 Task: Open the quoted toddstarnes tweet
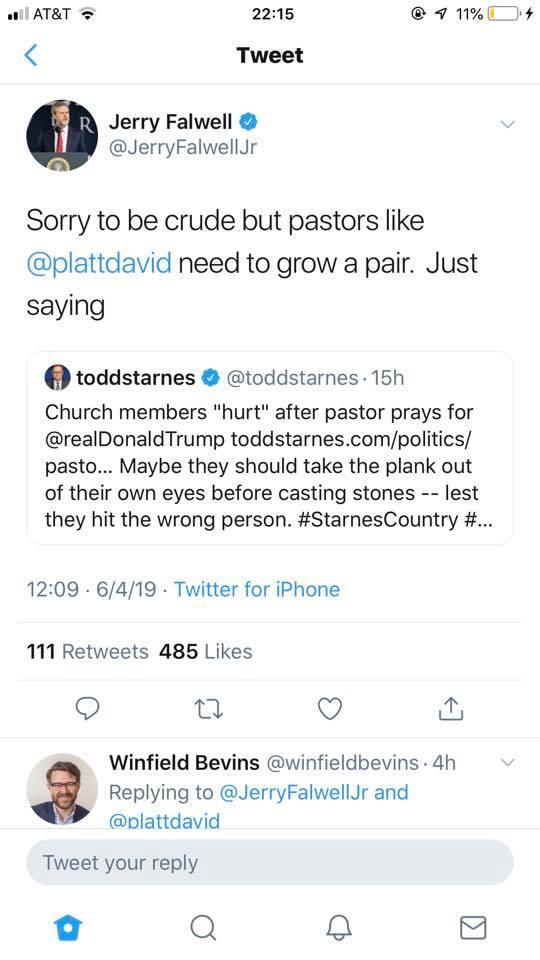click(x=269, y=448)
